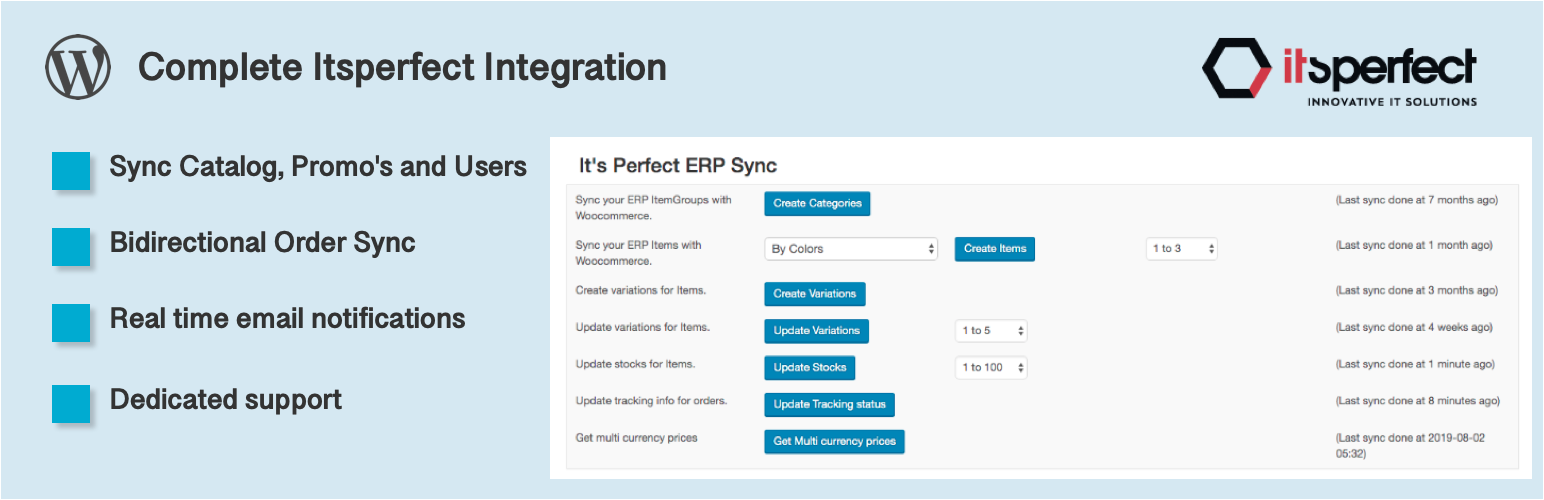Click the Get Multi currency prices button
Image resolution: width=1544 pixels, height=500 pixels.
(834, 441)
